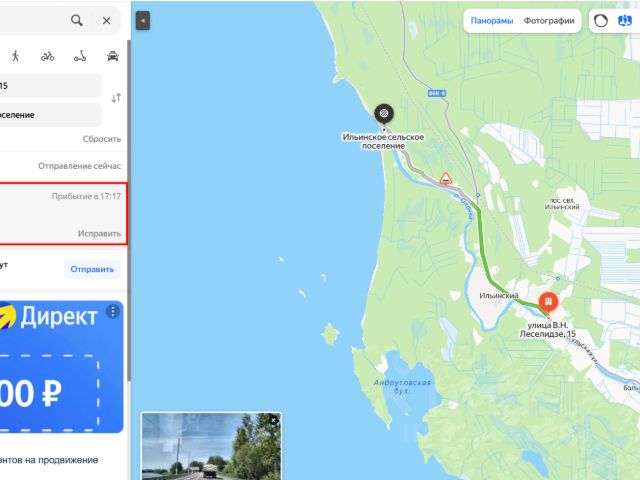Collapse the side panel with arrow button
Screen dimensions: 640x480
(x=143, y=21)
